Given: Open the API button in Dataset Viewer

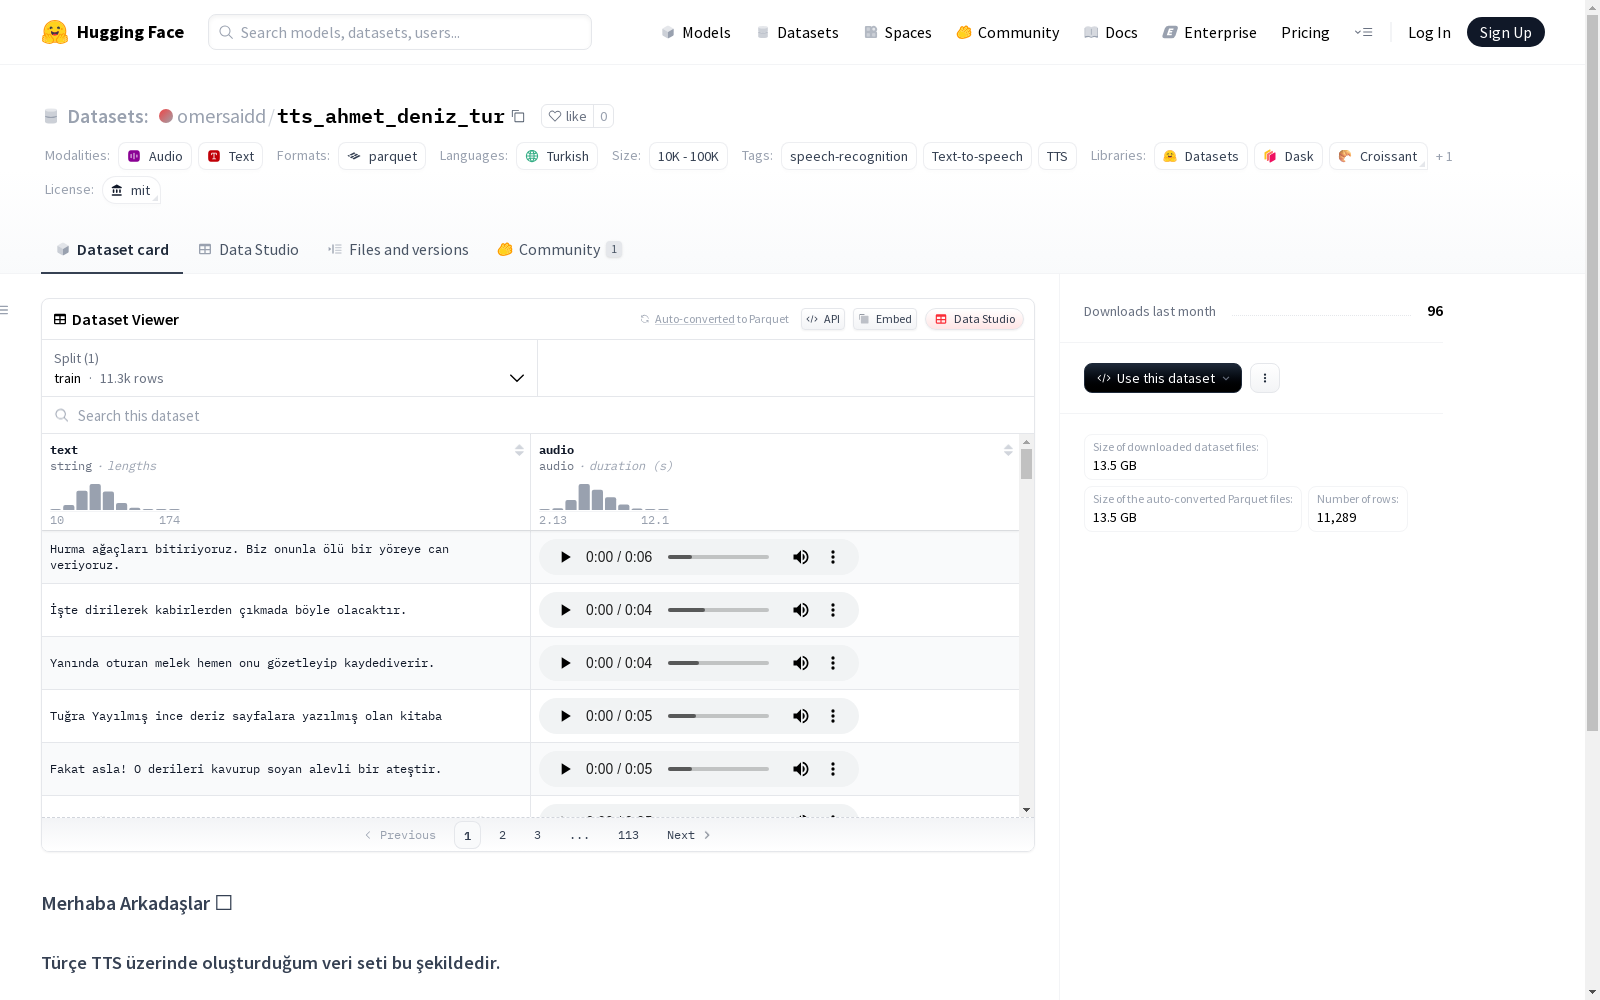Looking at the screenshot, I should pyautogui.click(x=823, y=319).
